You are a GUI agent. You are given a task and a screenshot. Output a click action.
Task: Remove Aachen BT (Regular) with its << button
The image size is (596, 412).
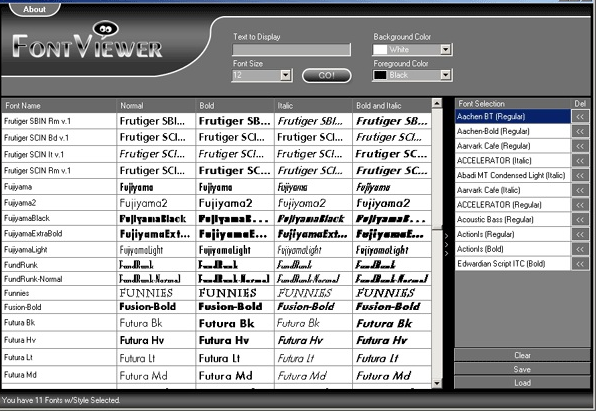click(x=580, y=117)
